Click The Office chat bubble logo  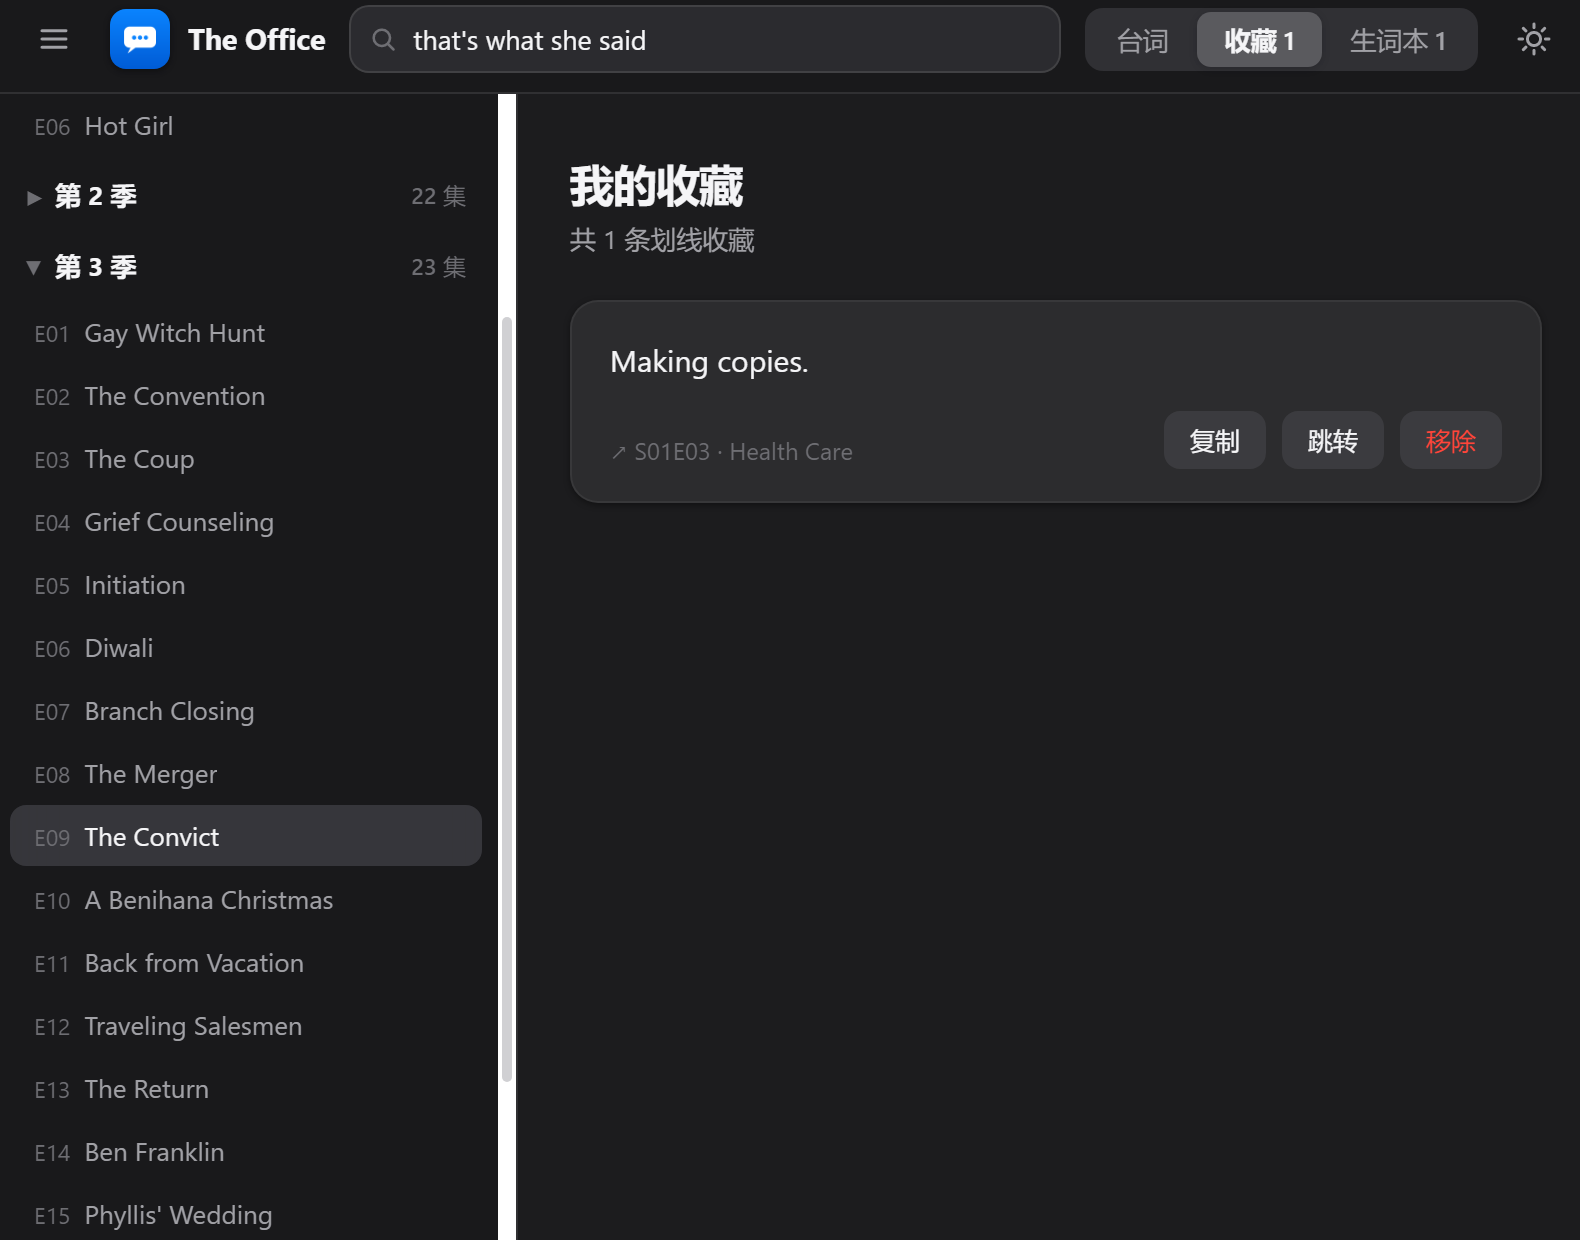pyautogui.click(x=140, y=39)
